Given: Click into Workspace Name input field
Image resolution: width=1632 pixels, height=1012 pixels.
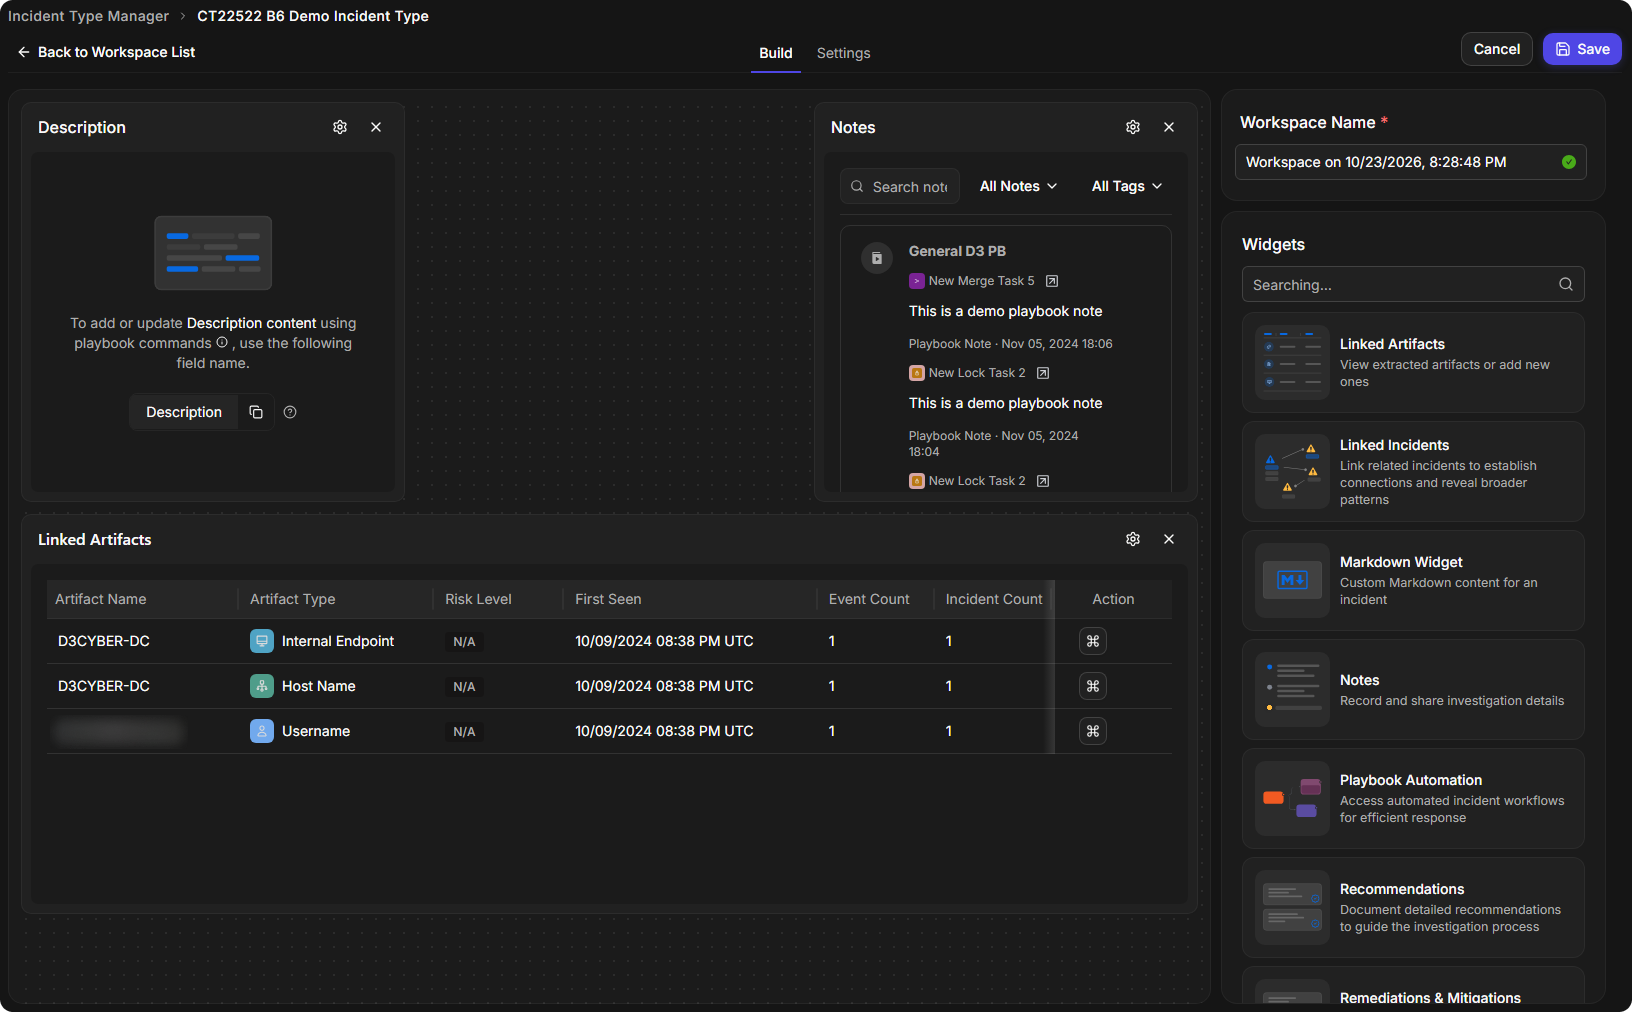Looking at the screenshot, I should pyautogui.click(x=1411, y=162).
